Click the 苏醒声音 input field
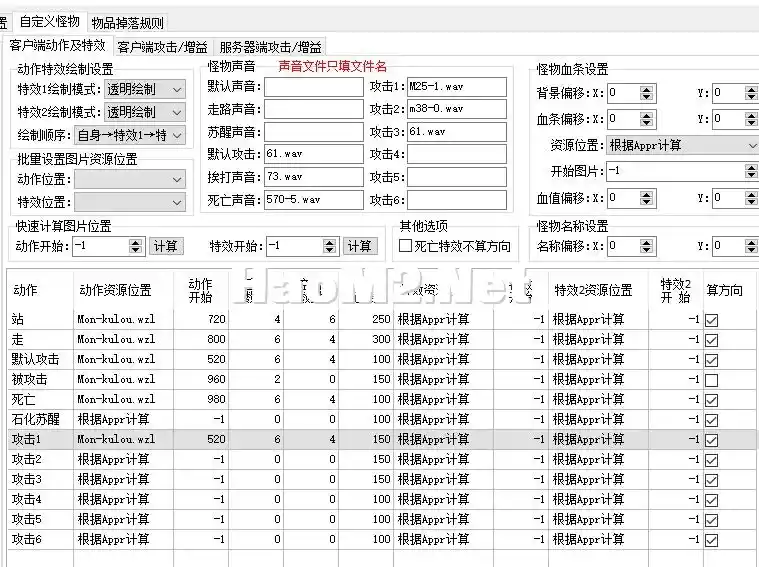Image resolution: width=759 pixels, height=567 pixels. [314, 132]
